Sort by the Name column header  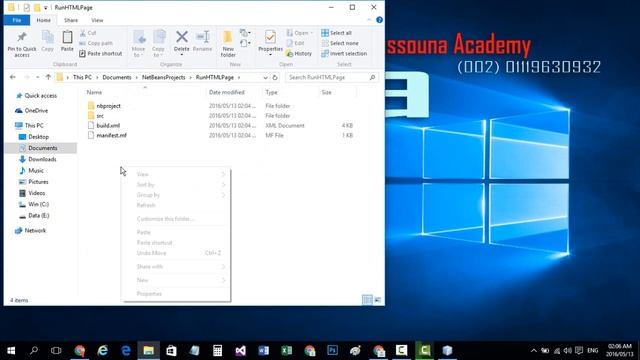[x=94, y=92]
